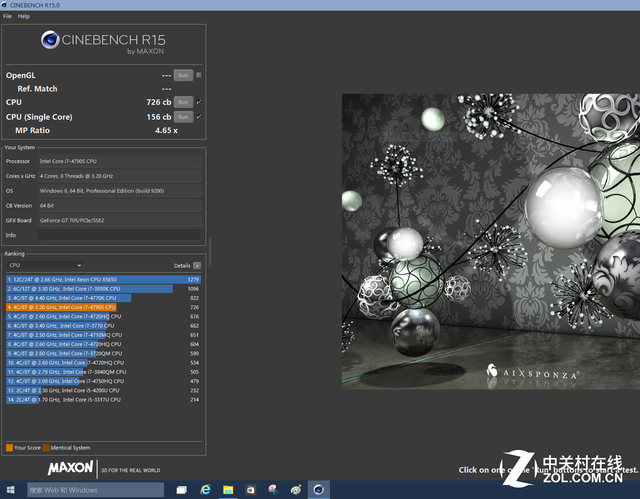Toggle the CPU test checkbox
The width and height of the screenshot is (640, 499).
click(199, 102)
